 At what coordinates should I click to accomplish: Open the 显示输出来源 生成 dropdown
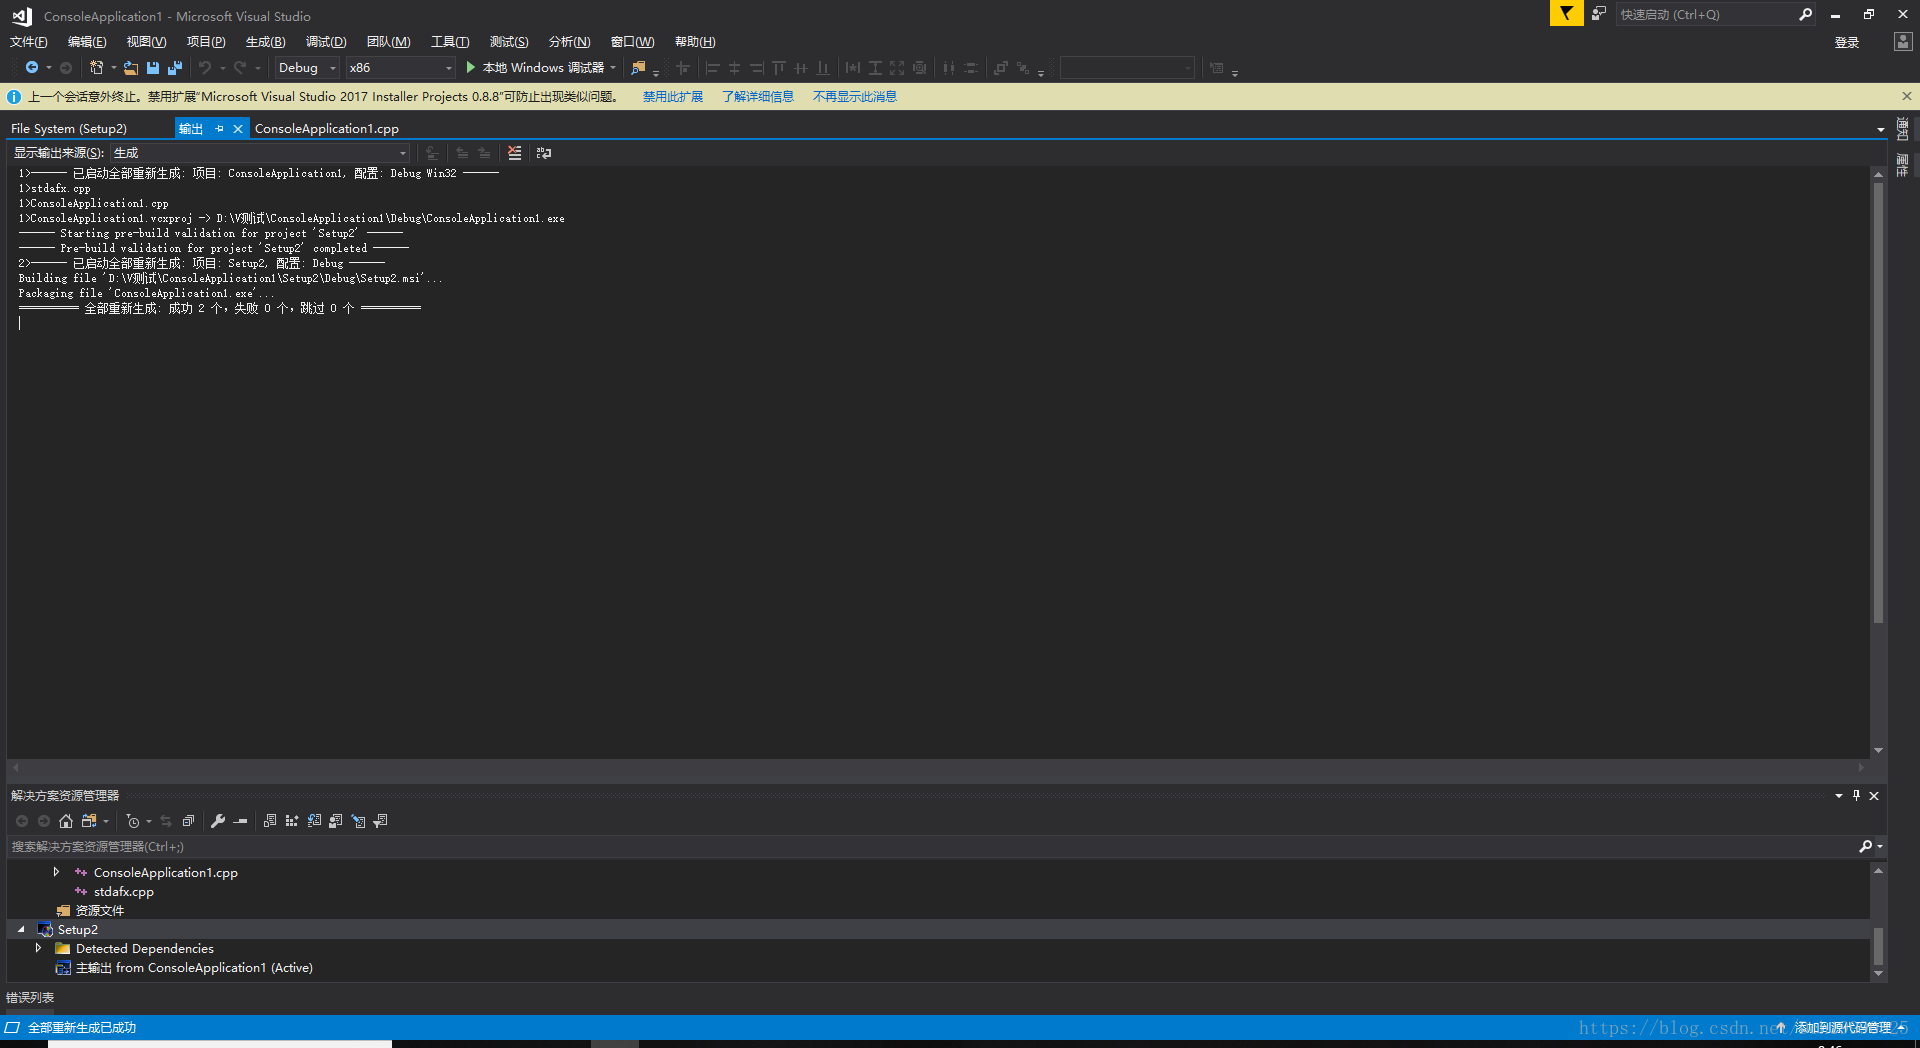260,153
